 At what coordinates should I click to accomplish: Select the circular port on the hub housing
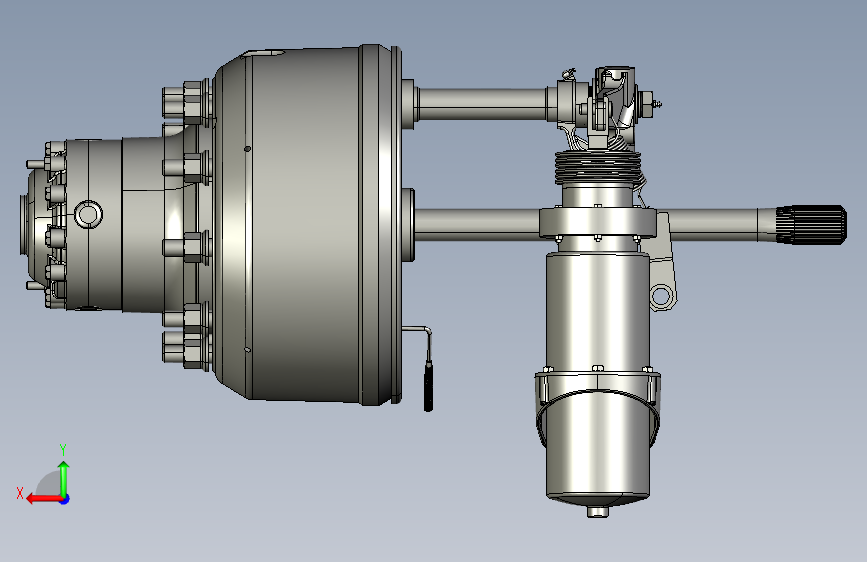(x=88, y=214)
